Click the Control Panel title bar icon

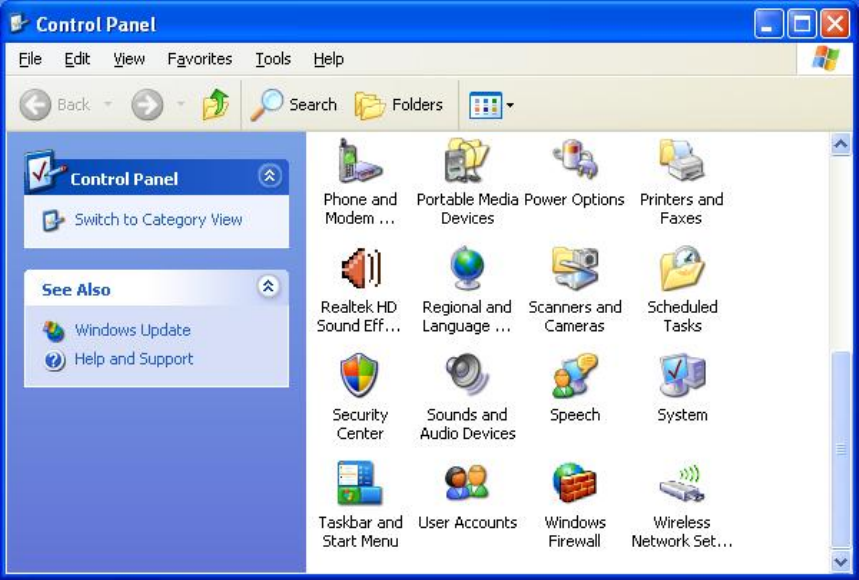[x=20, y=24]
